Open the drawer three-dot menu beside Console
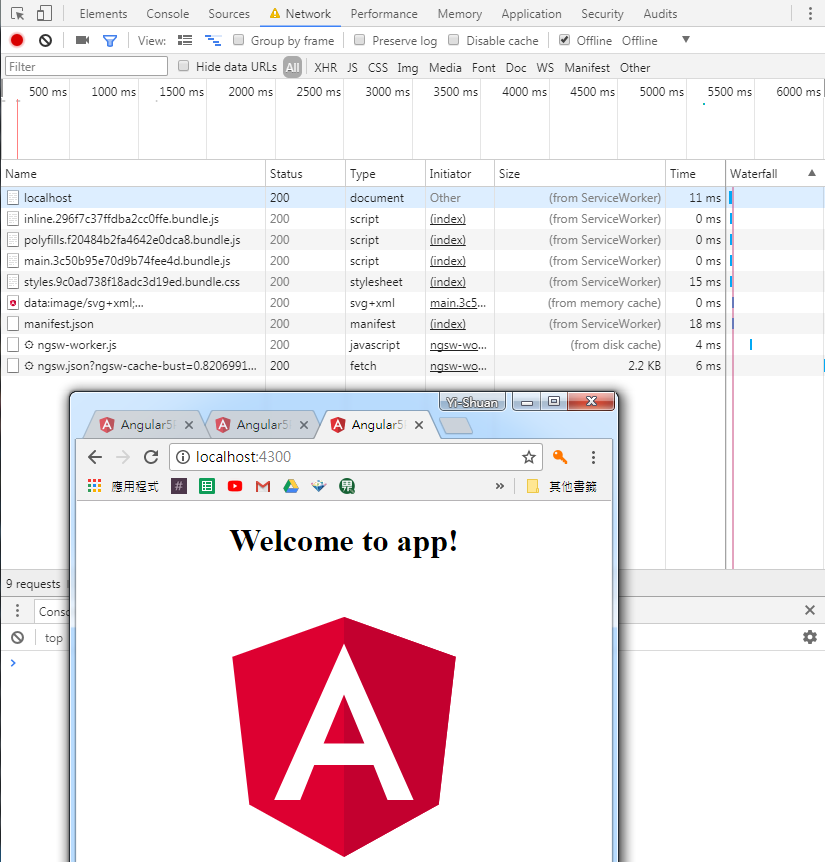The width and height of the screenshot is (825, 862). click(x=18, y=610)
